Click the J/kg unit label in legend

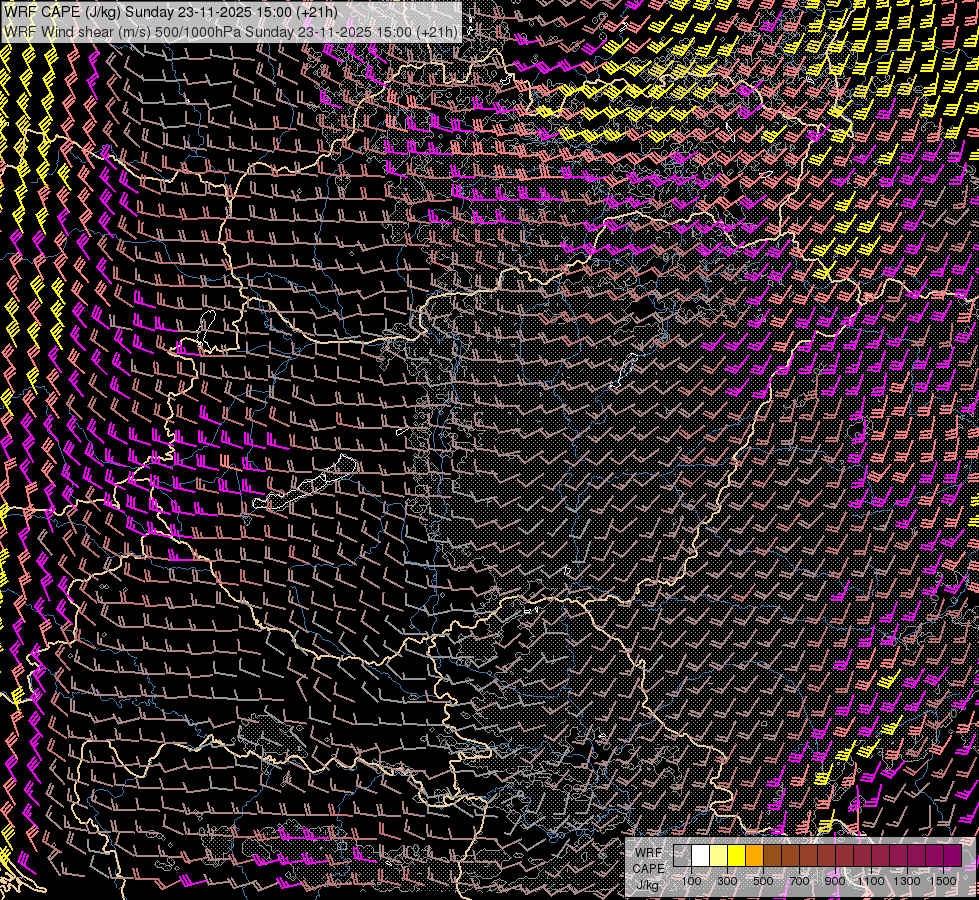tap(648, 885)
